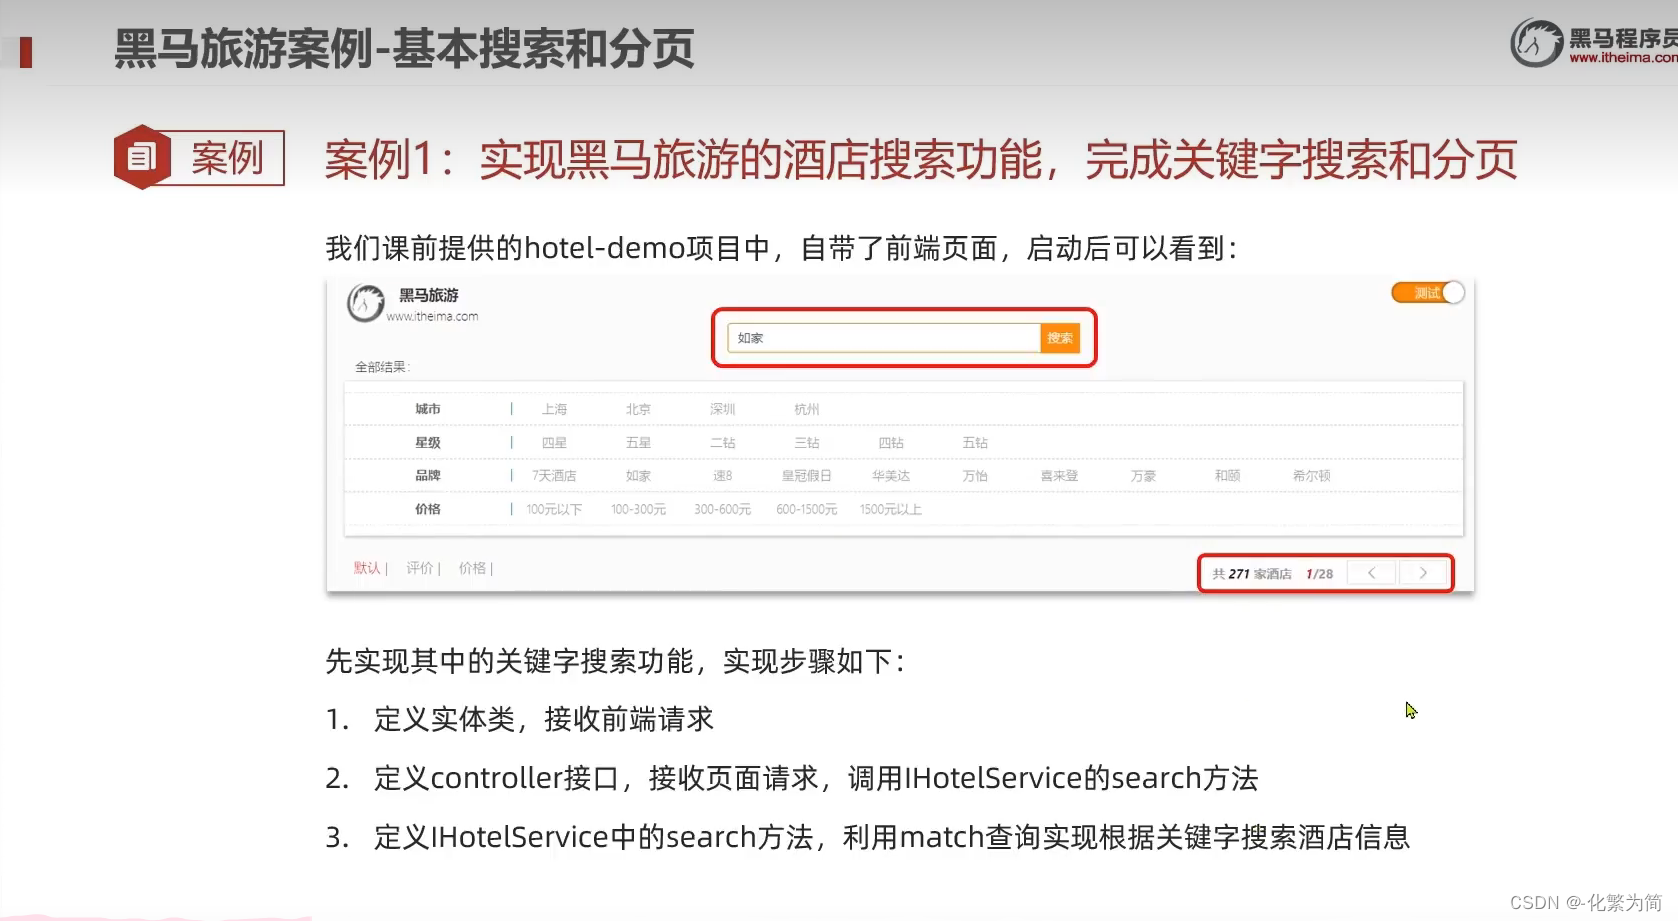The height and width of the screenshot is (921, 1678).
Task: Select the 100元以下 price filter
Action: click(x=554, y=509)
